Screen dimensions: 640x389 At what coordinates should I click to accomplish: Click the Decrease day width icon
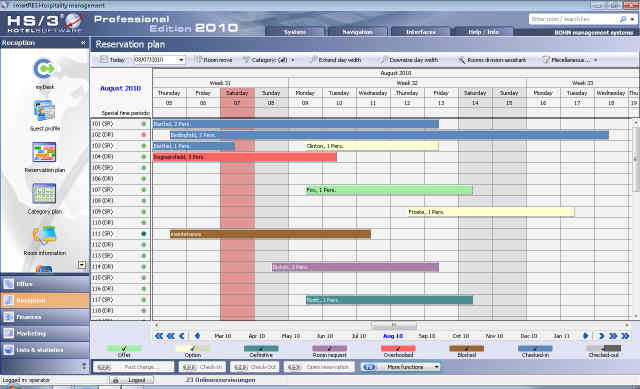coord(384,60)
